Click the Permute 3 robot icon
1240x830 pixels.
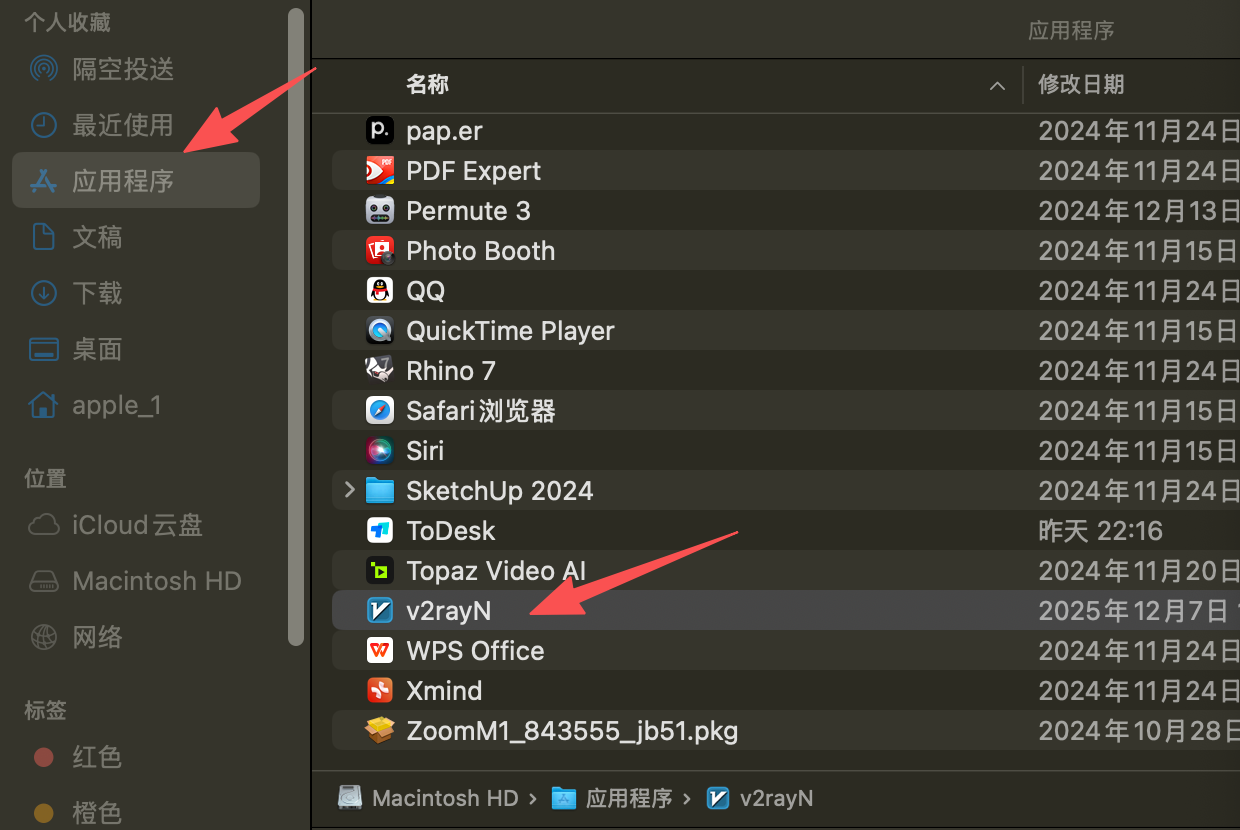(380, 210)
